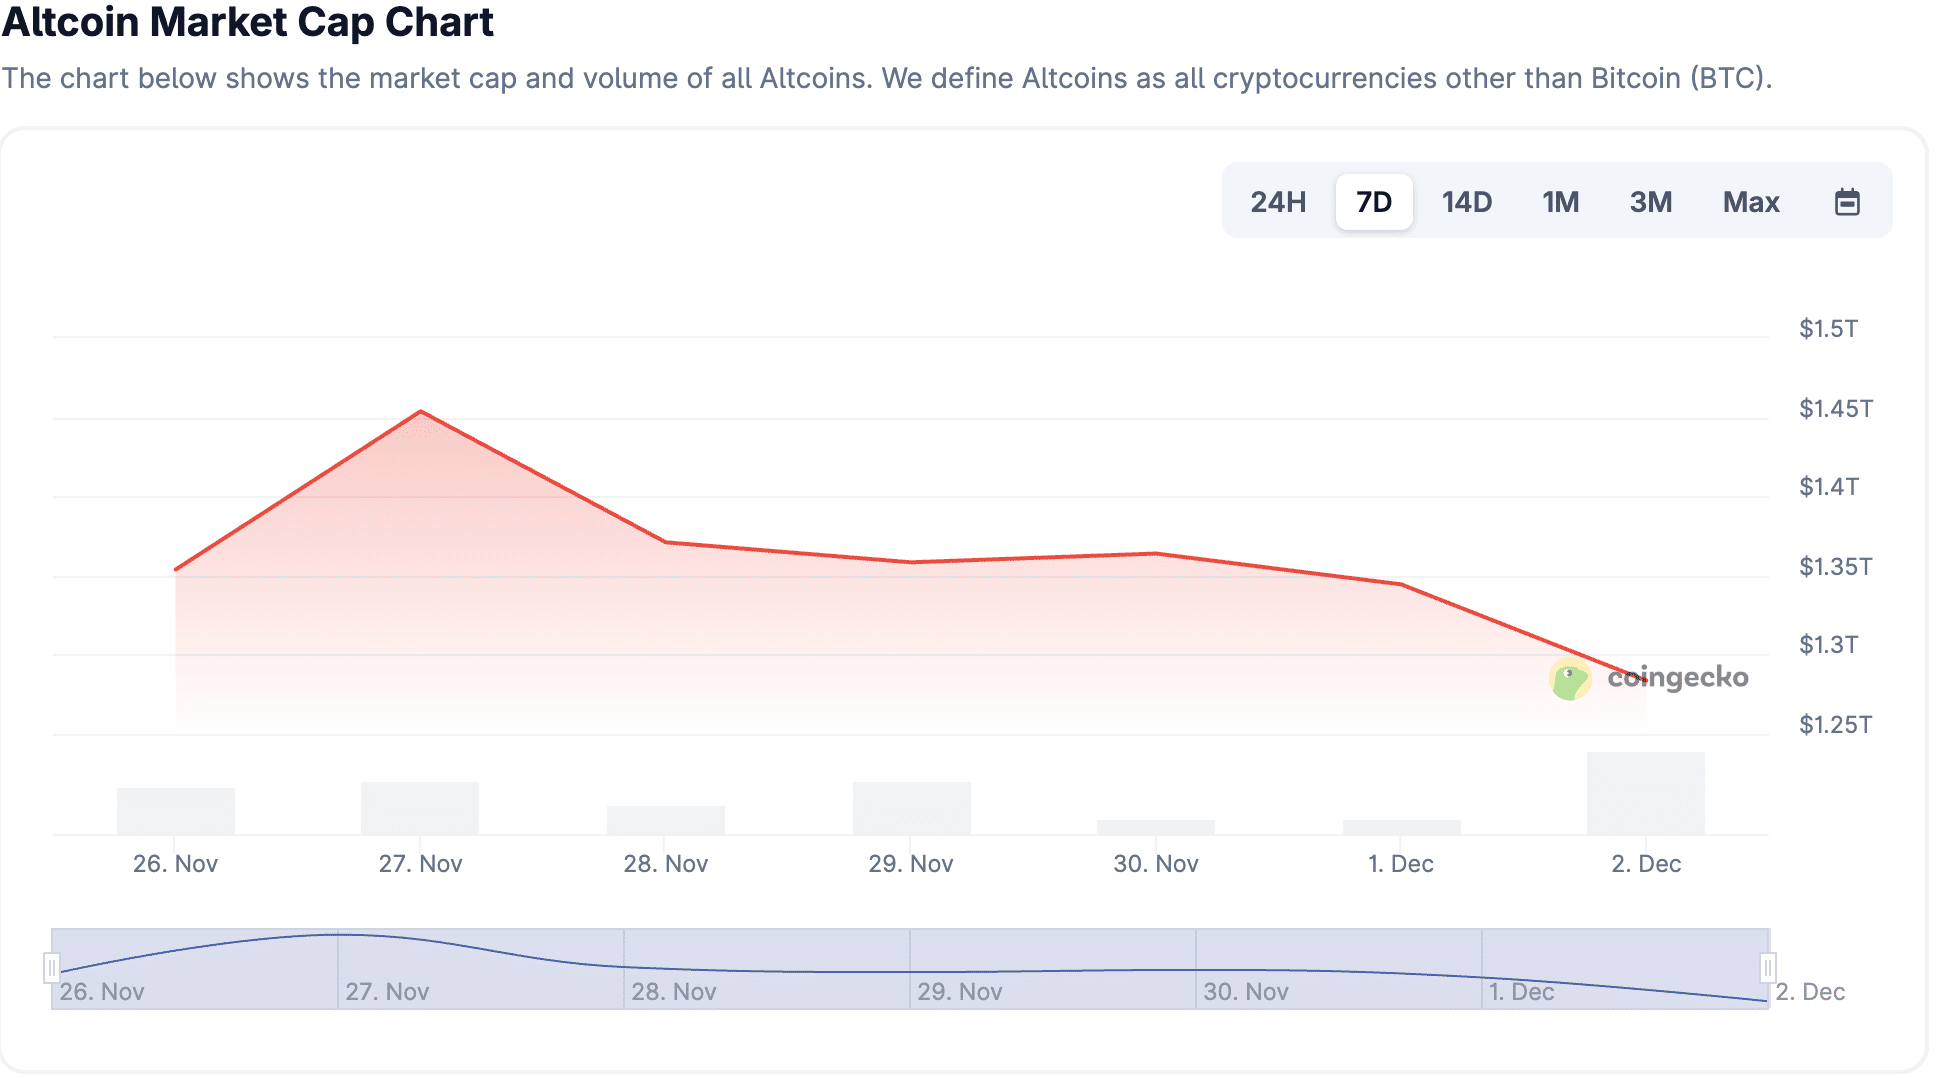The height and width of the screenshot is (1078, 1938).
Task: Click the CoinGecko logo watermark
Action: [x=1650, y=679]
